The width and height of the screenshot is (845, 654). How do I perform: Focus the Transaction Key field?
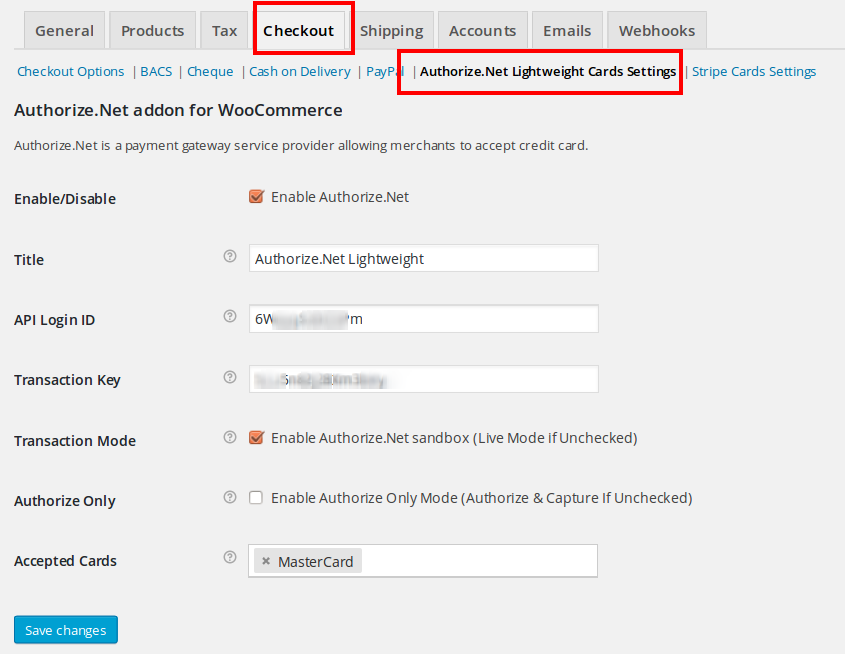click(424, 379)
